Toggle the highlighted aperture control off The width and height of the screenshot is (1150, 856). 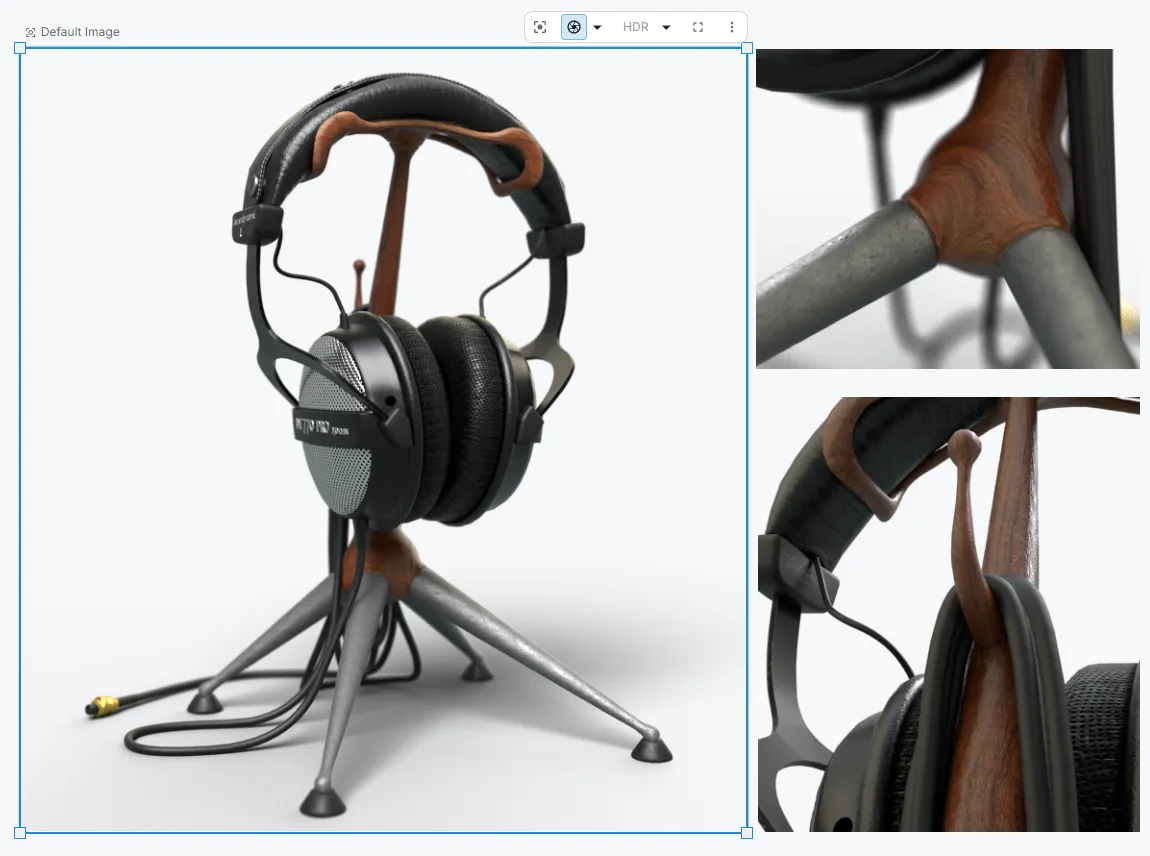(x=573, y=27)
